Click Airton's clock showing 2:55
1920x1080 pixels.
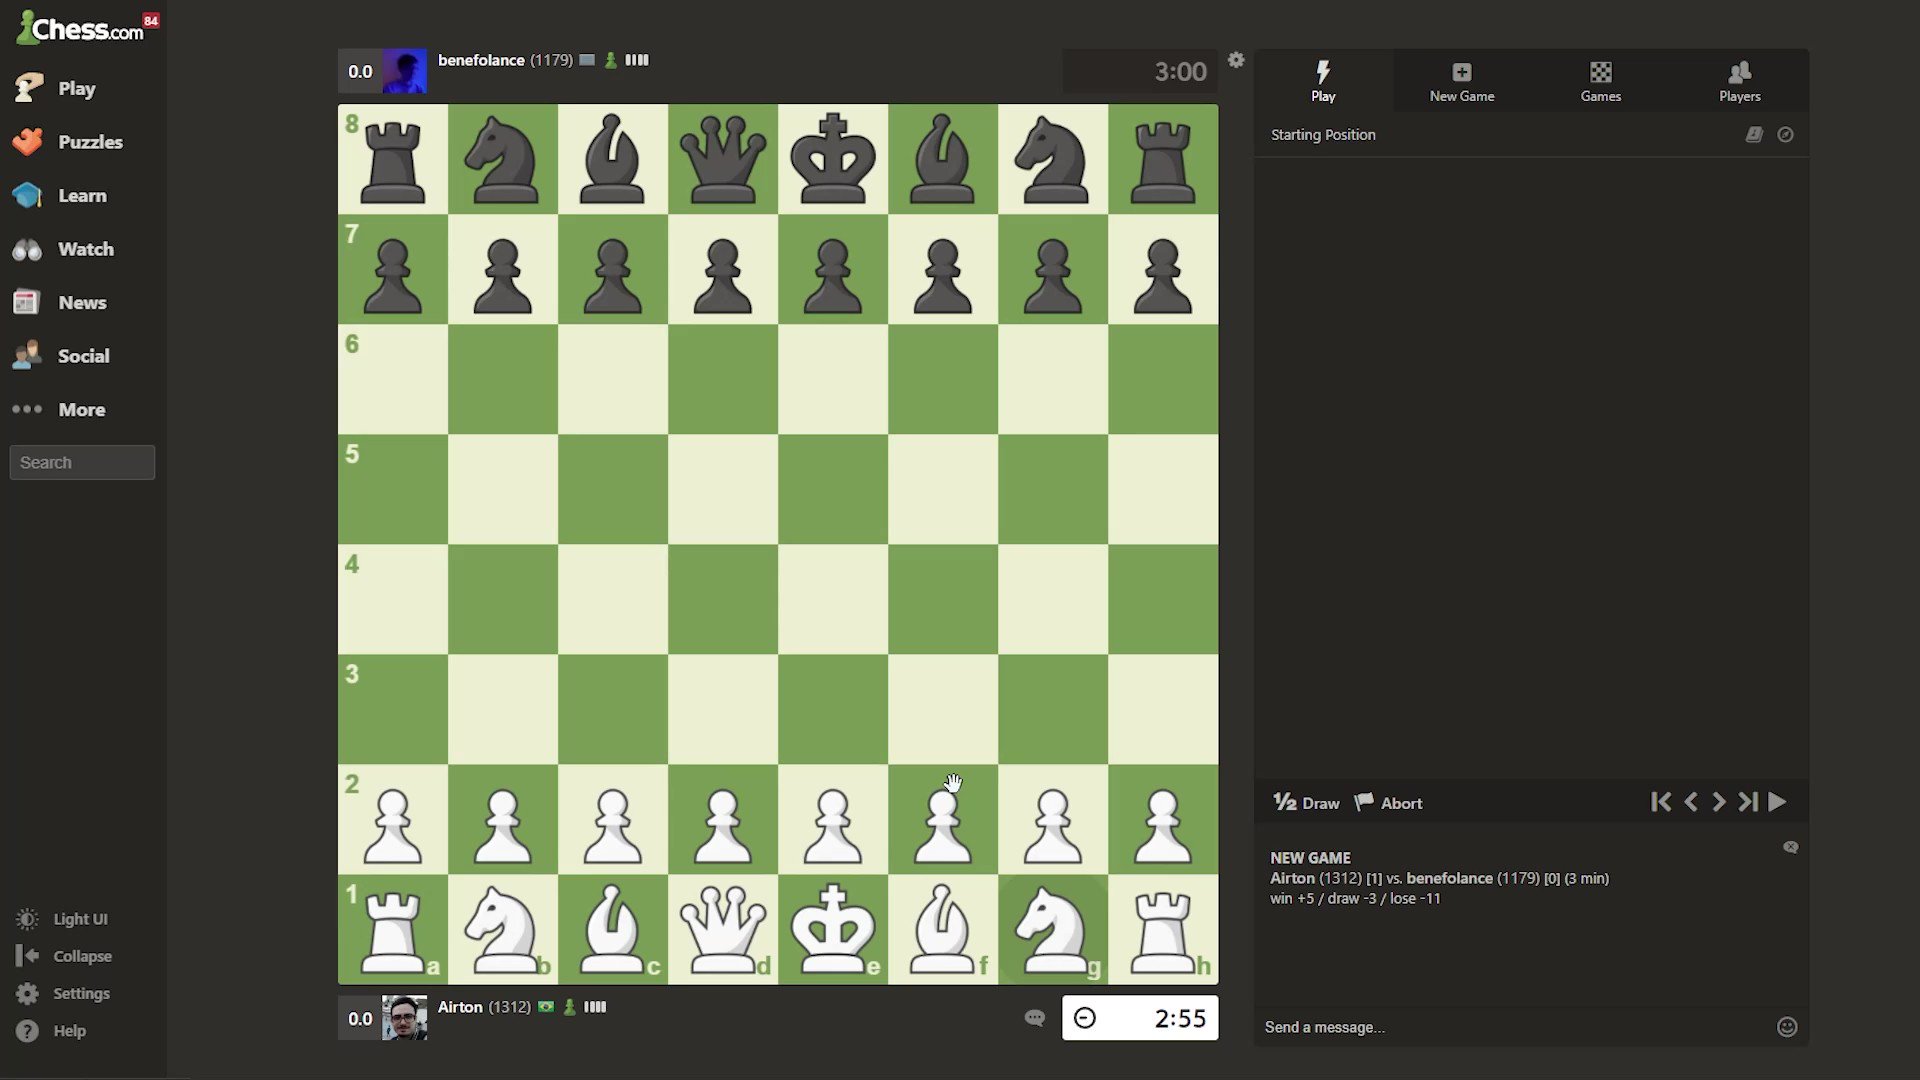[x=1140, y=1018]
